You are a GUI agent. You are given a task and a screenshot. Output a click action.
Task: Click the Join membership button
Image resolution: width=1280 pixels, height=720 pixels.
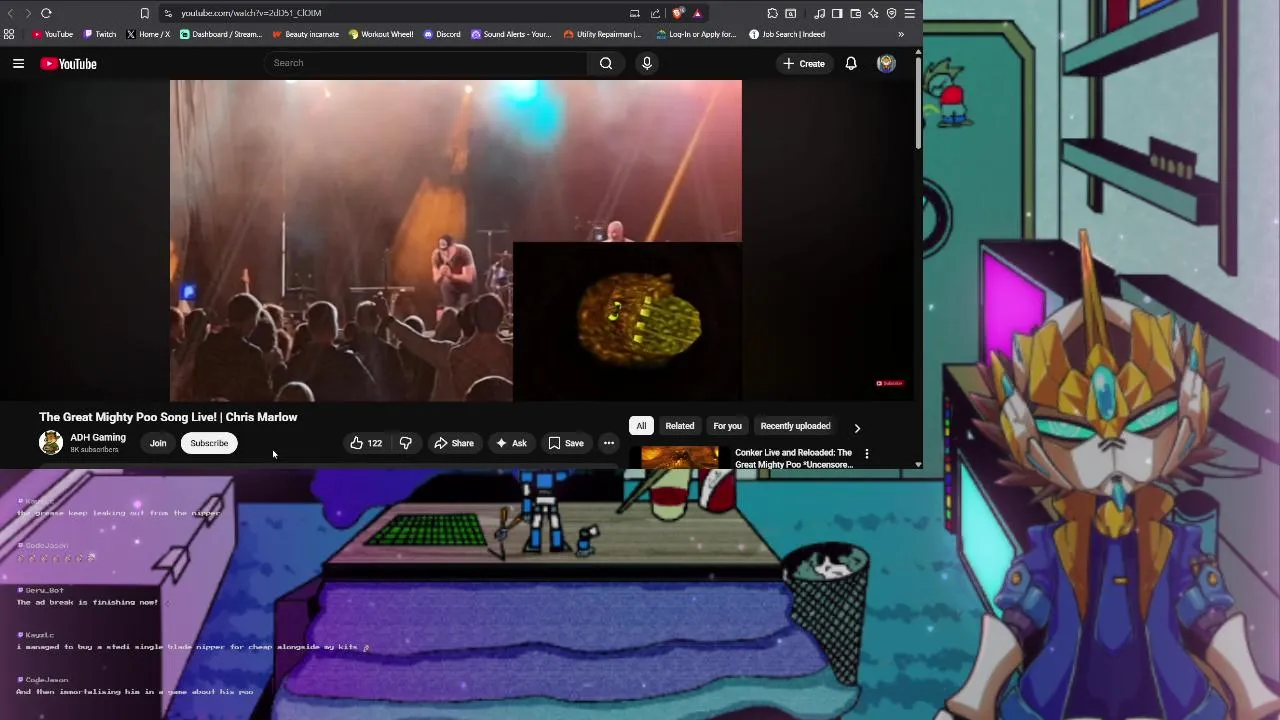158,443
